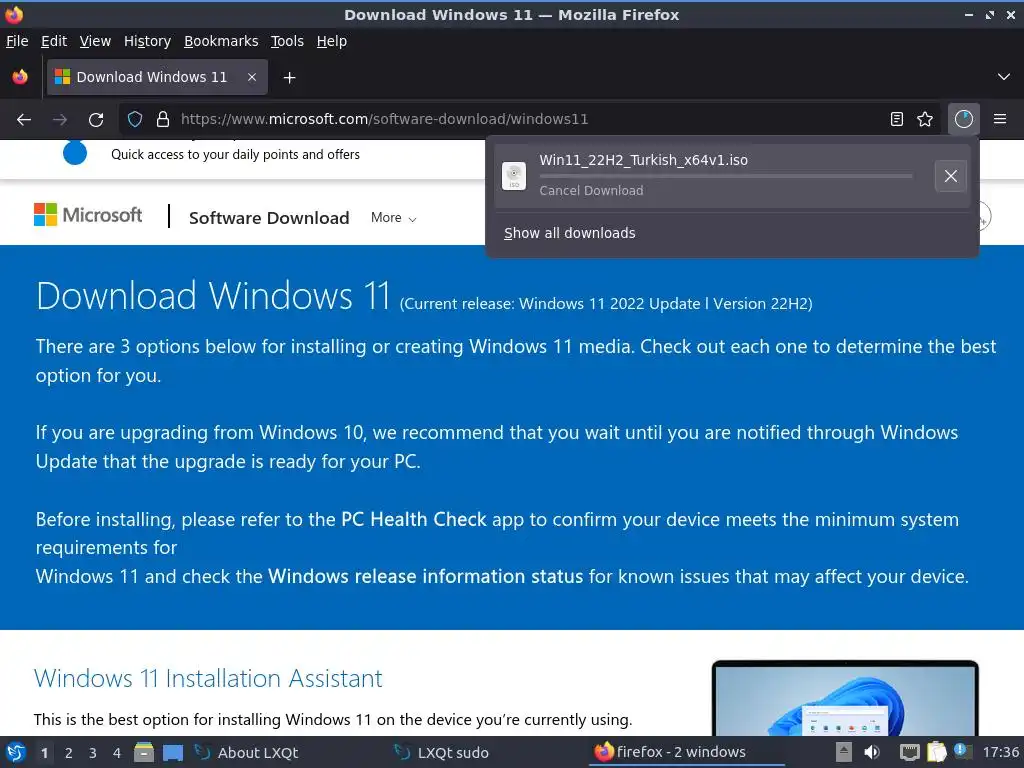The image size is (1024, 768).
Task: Open the Bookmarks menu
Action: (221, 41)
